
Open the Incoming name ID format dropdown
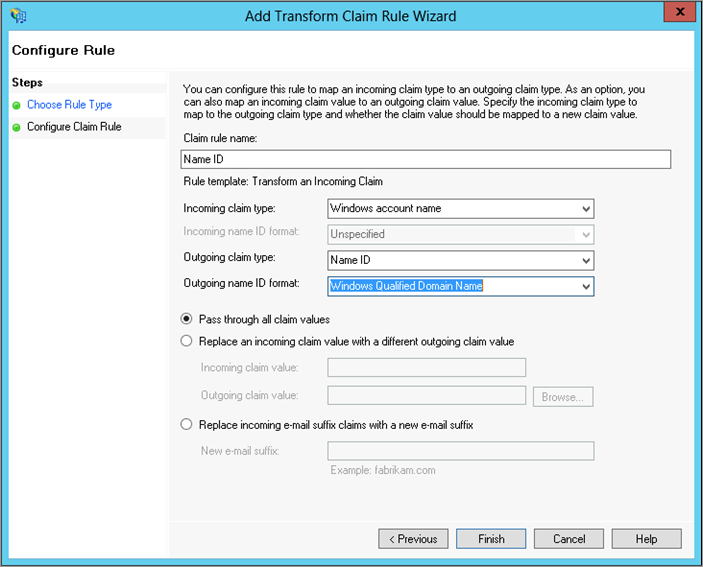point(460,234)
